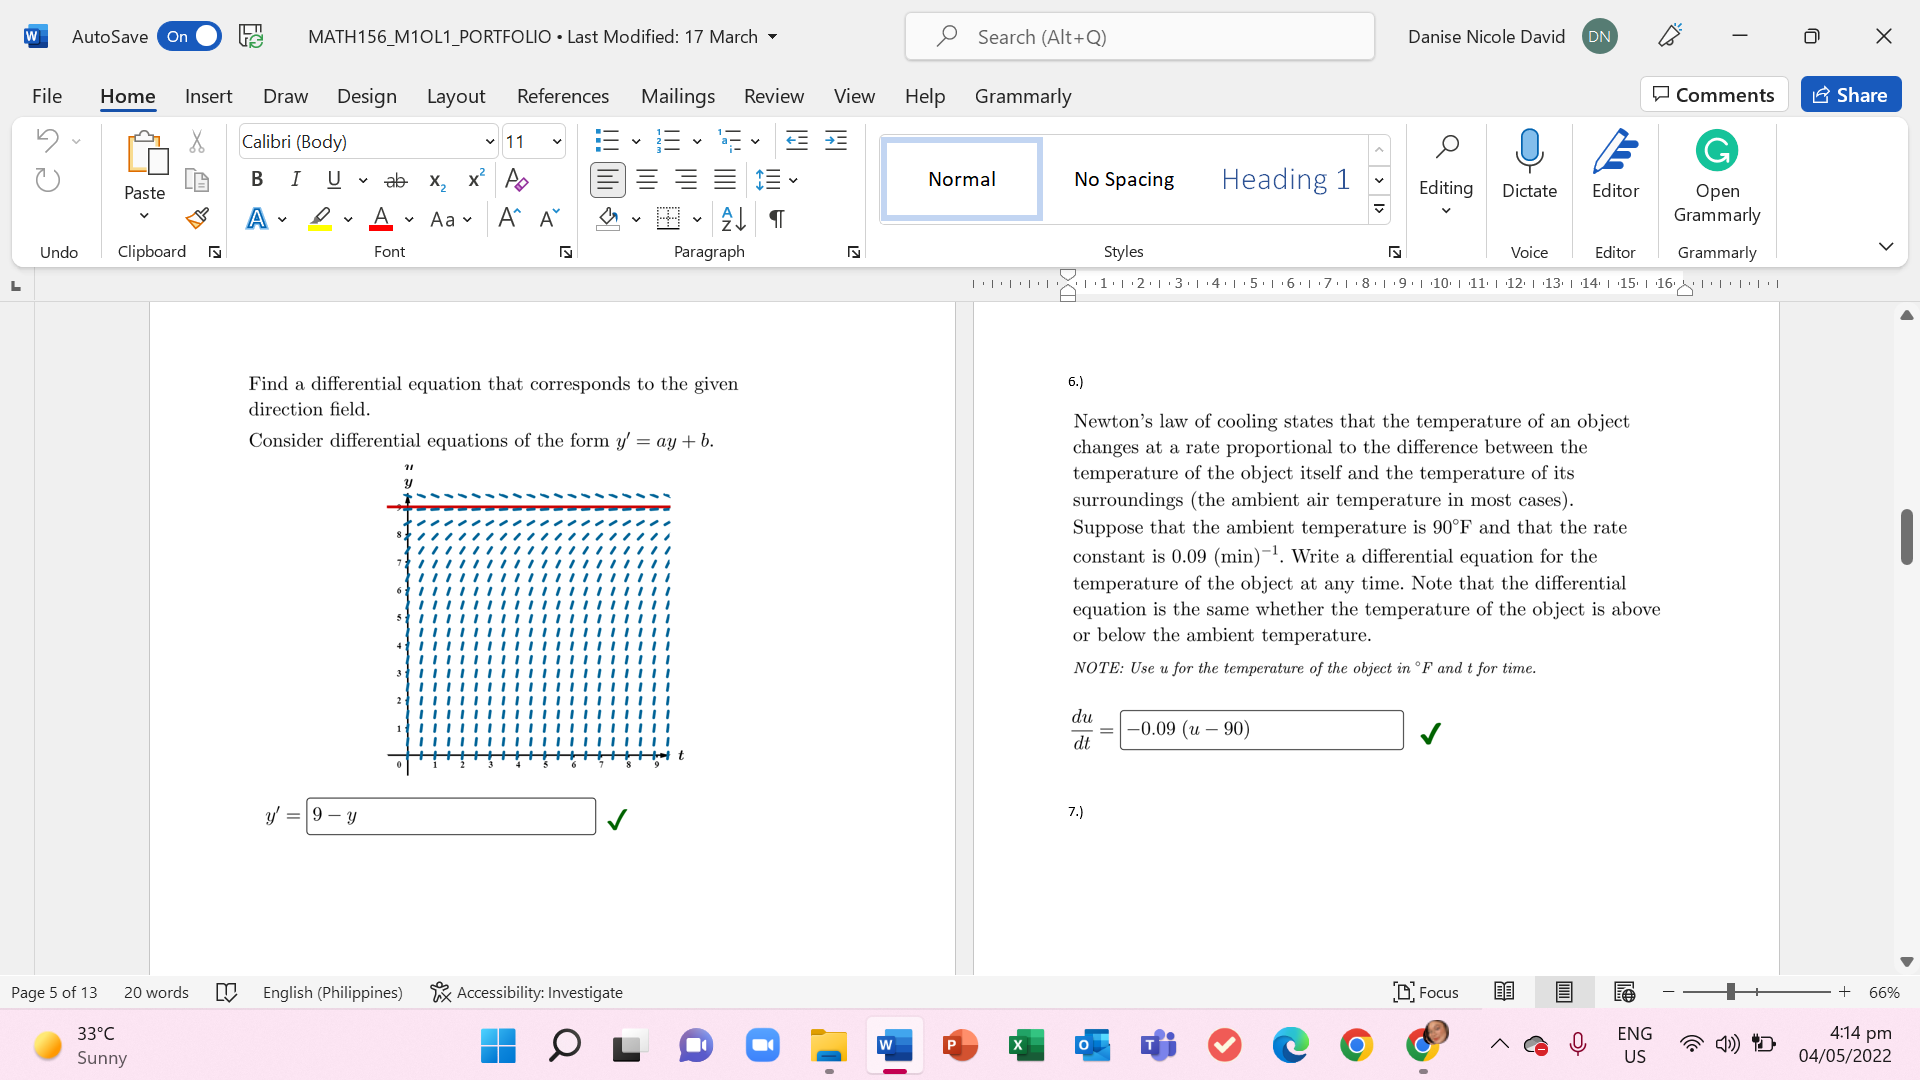Screen dimensions: 1920x1080
Task: Click the Redo circular arrow icon
Action: click(x=47, y=180)
